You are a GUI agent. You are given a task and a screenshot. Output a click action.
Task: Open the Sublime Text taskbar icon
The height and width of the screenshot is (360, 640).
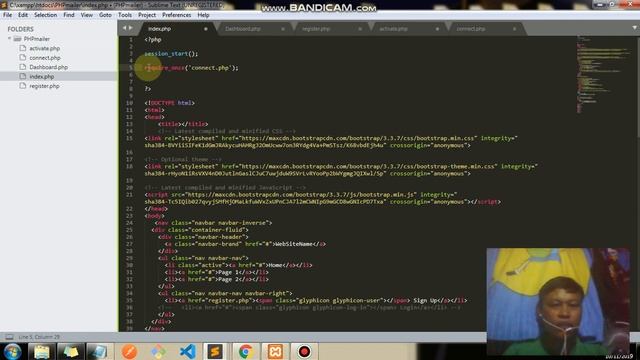click(216, 351)
